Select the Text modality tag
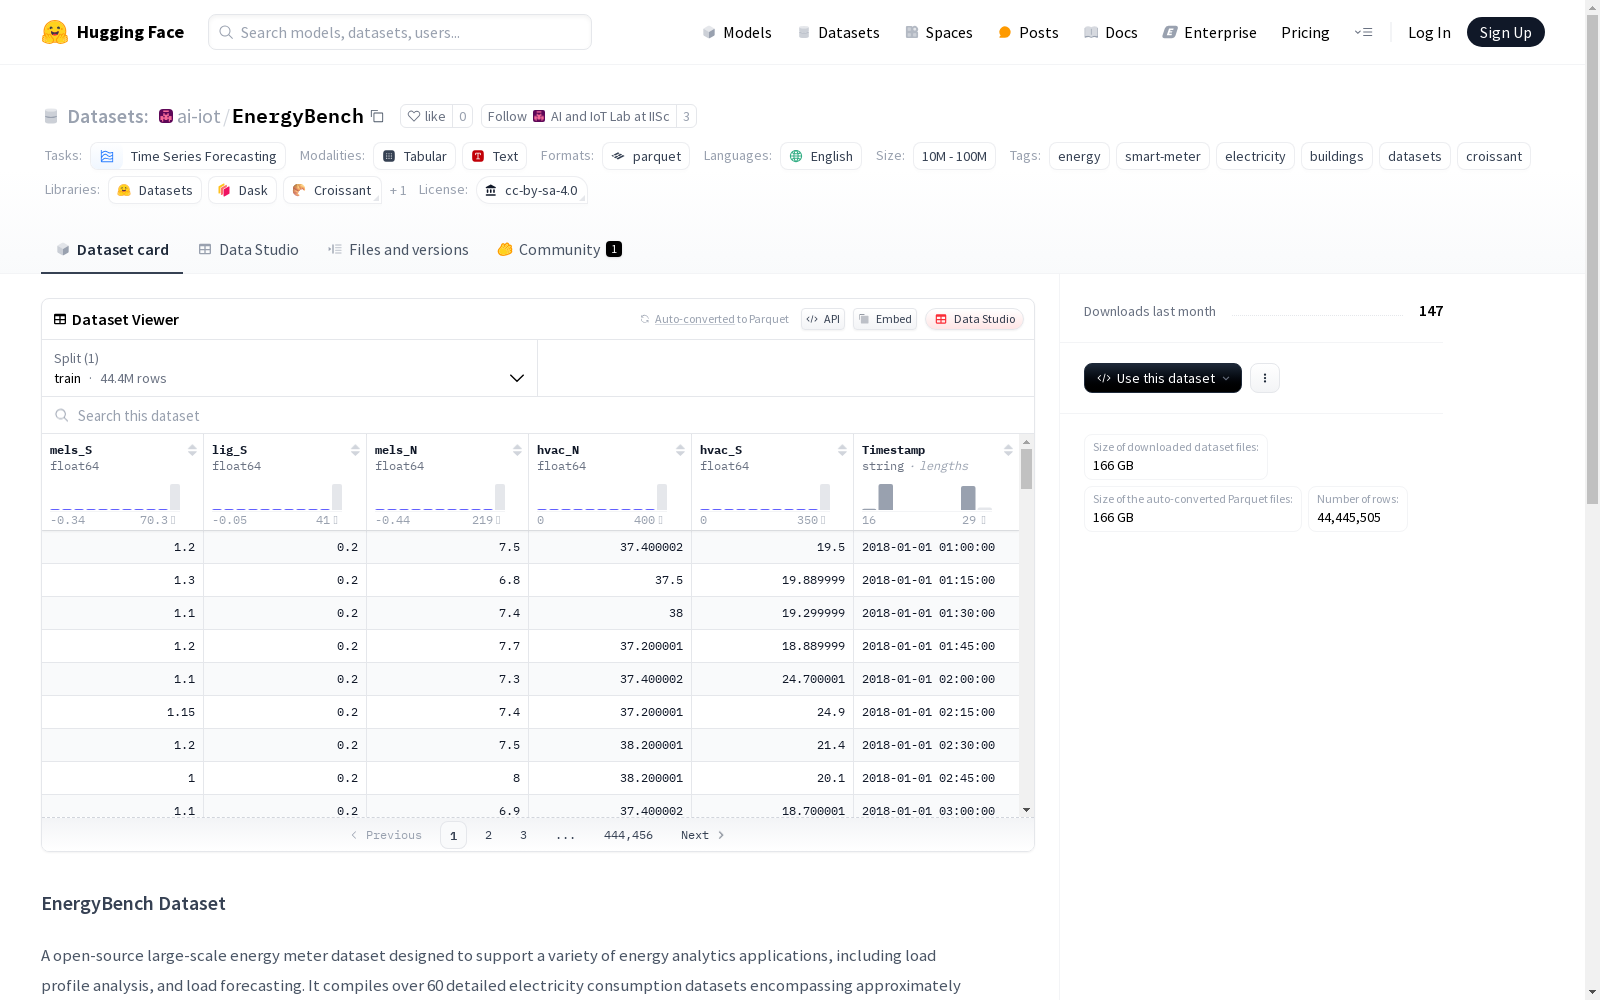The width and height of the screenshot is (1600, 1000). point(494,156)
